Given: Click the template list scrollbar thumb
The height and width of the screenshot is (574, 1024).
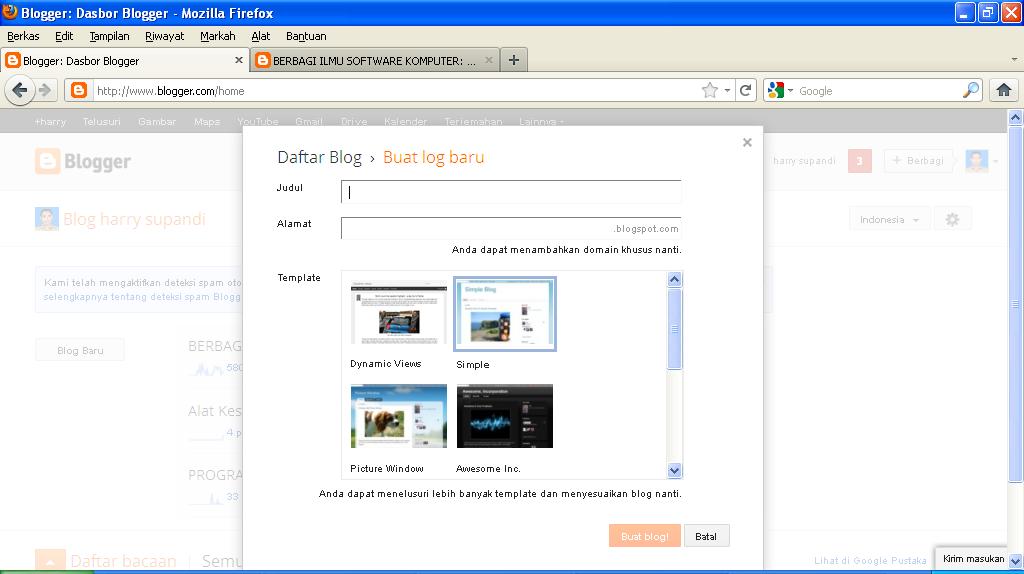Looking at the screenshot, I should point(675,328).
